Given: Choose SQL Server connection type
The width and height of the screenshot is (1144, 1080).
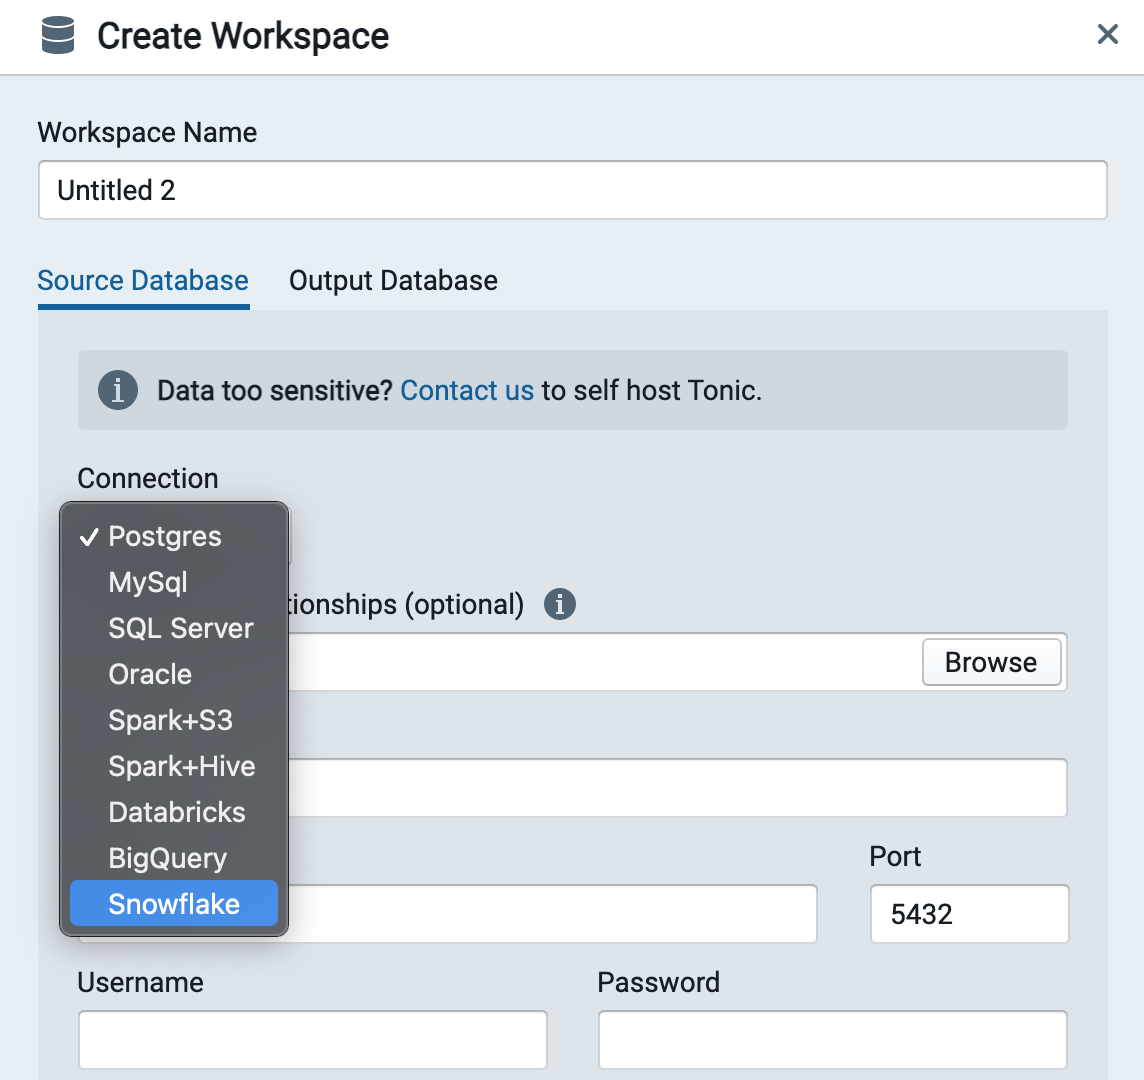Looking at the screenshot, I should (174, 628).
